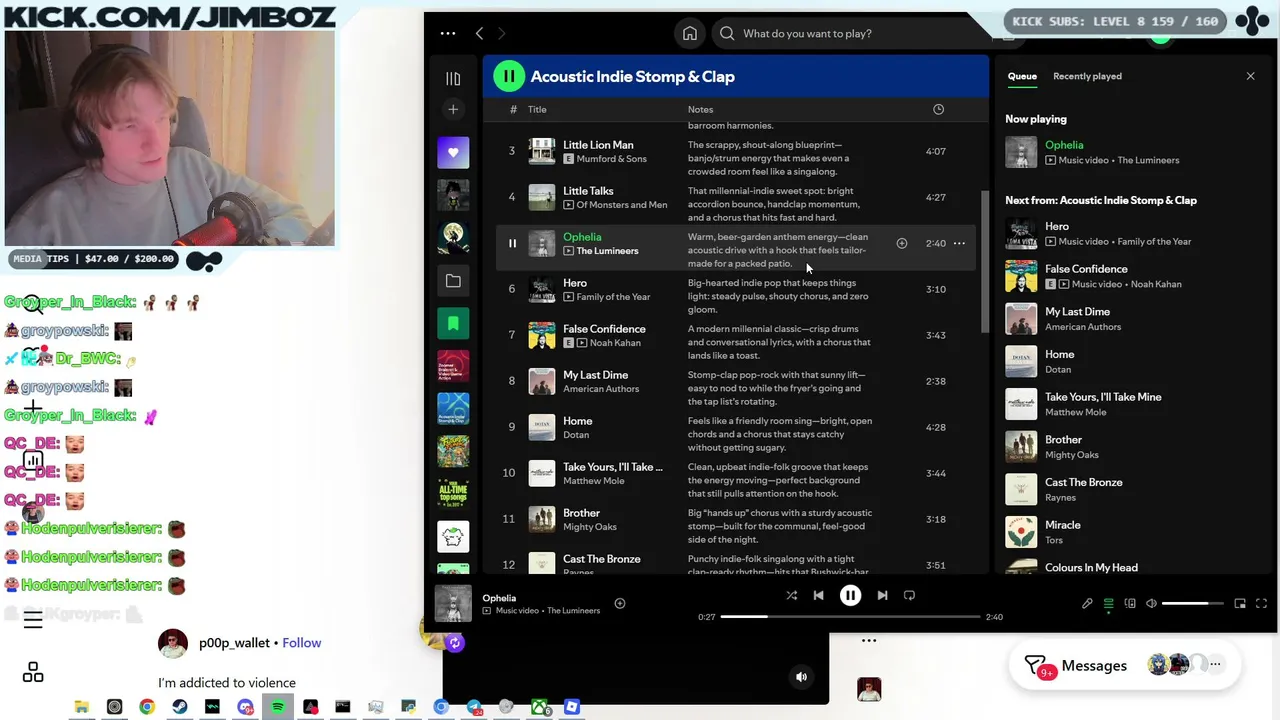1280x720 pixels.
Task: Select the False Confidence track in the tracklist
Action: pyautogui.click(x=604, y=329)
